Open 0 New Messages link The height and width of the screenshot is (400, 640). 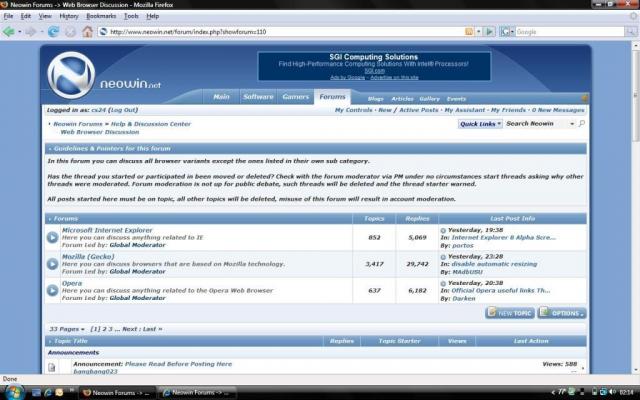(558, 110)
